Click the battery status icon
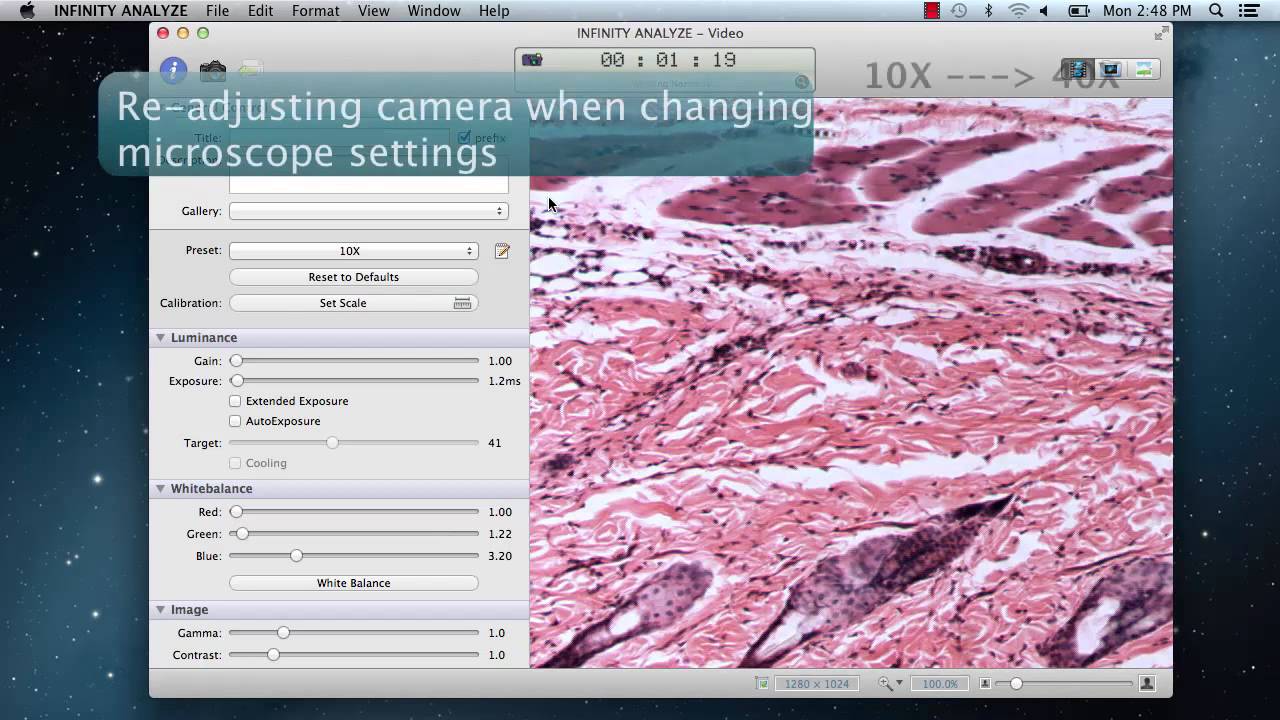 coord(1079,11)
